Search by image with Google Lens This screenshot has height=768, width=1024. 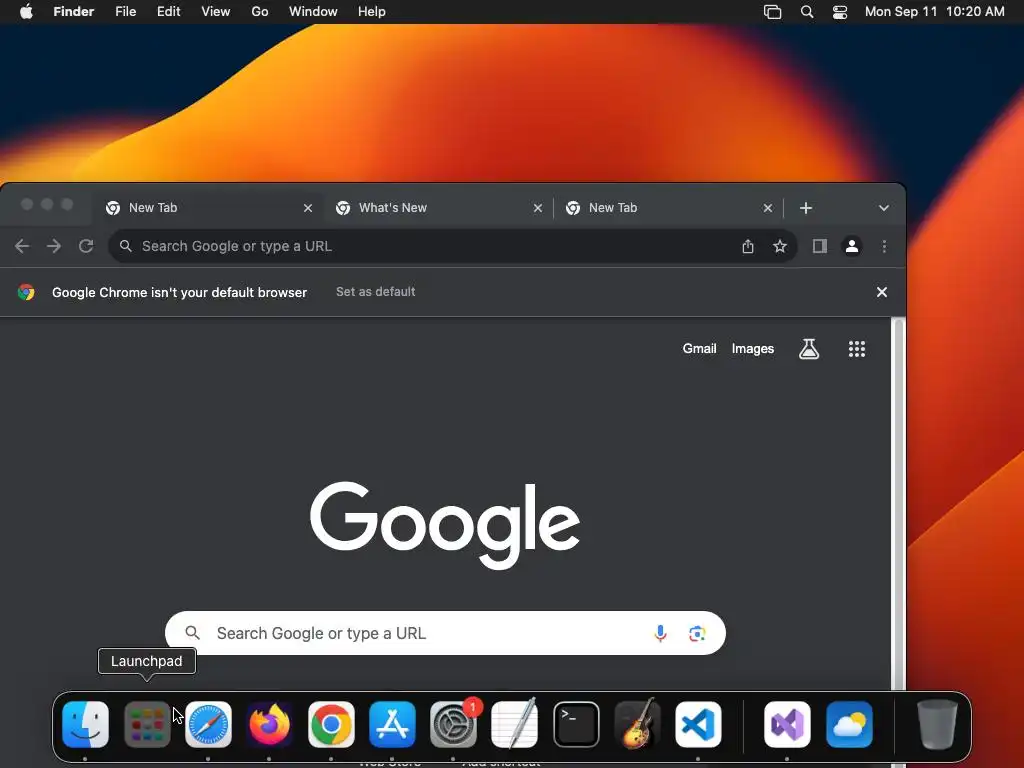tap(697, 633)
